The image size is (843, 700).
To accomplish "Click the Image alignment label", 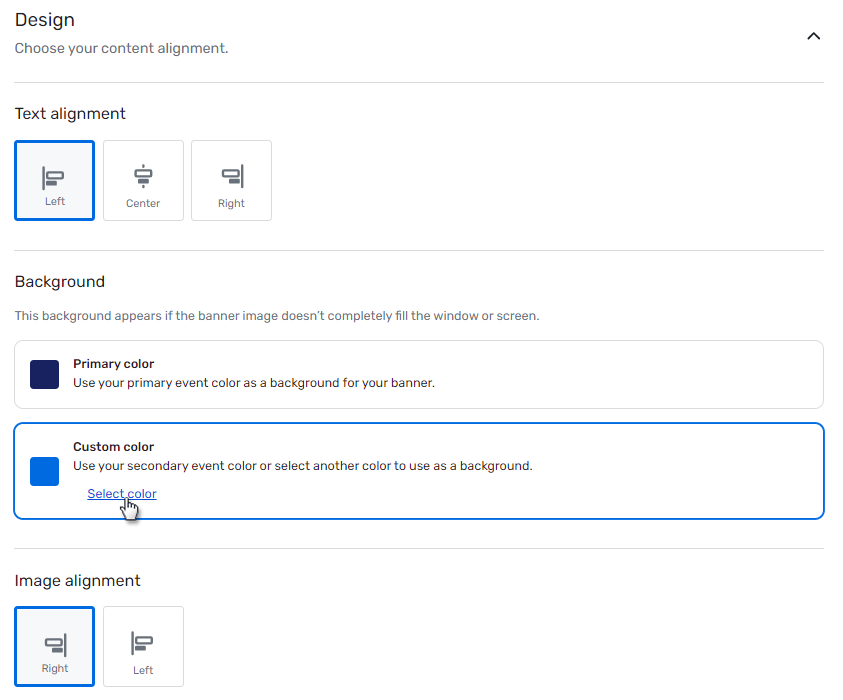I will tap(78, 580).
